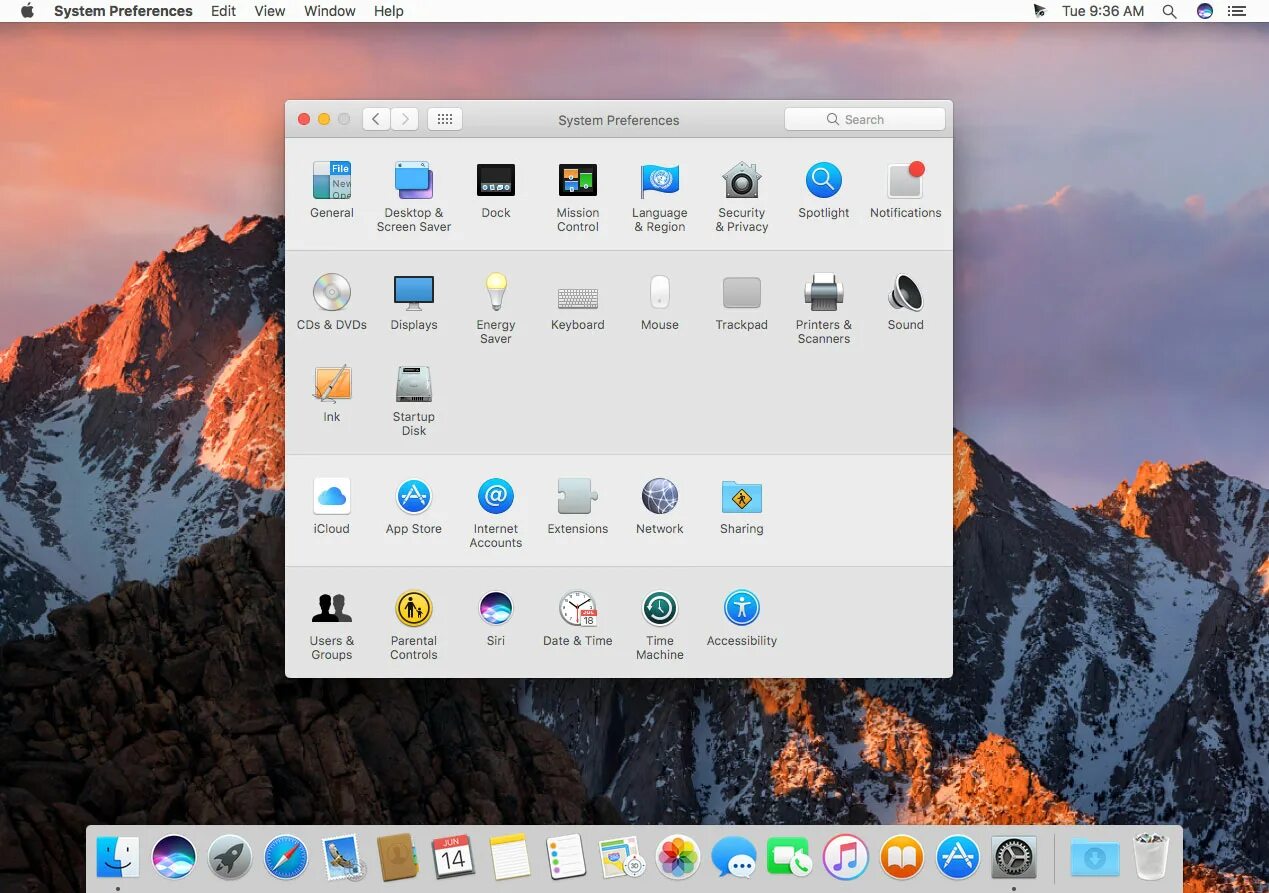The image size is (1269, 893).
Task: Open Launchpad from the Dock
Action: 230,857
